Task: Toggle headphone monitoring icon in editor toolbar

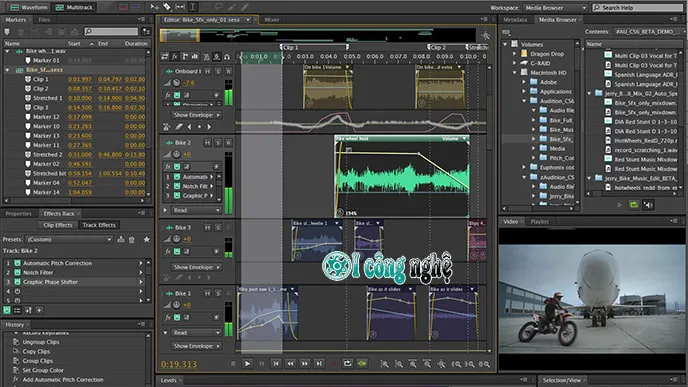Action: pos(227,57)
